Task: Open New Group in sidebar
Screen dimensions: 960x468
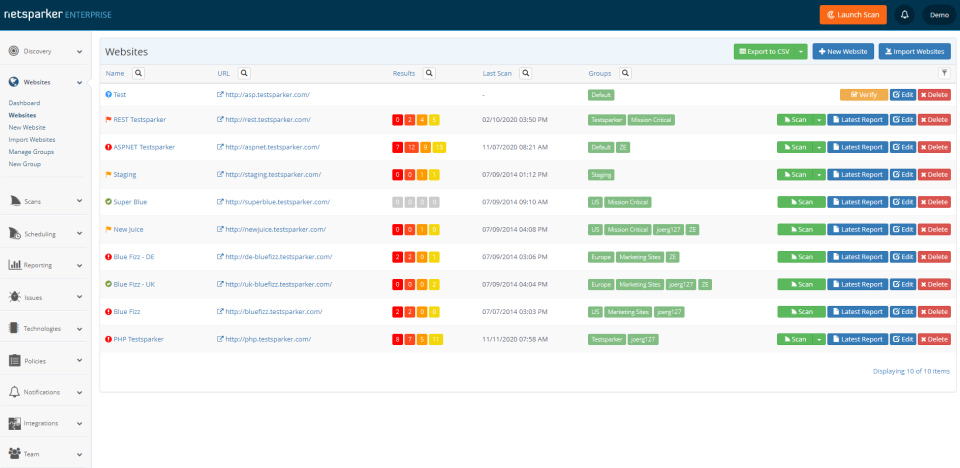Action: 24,164
